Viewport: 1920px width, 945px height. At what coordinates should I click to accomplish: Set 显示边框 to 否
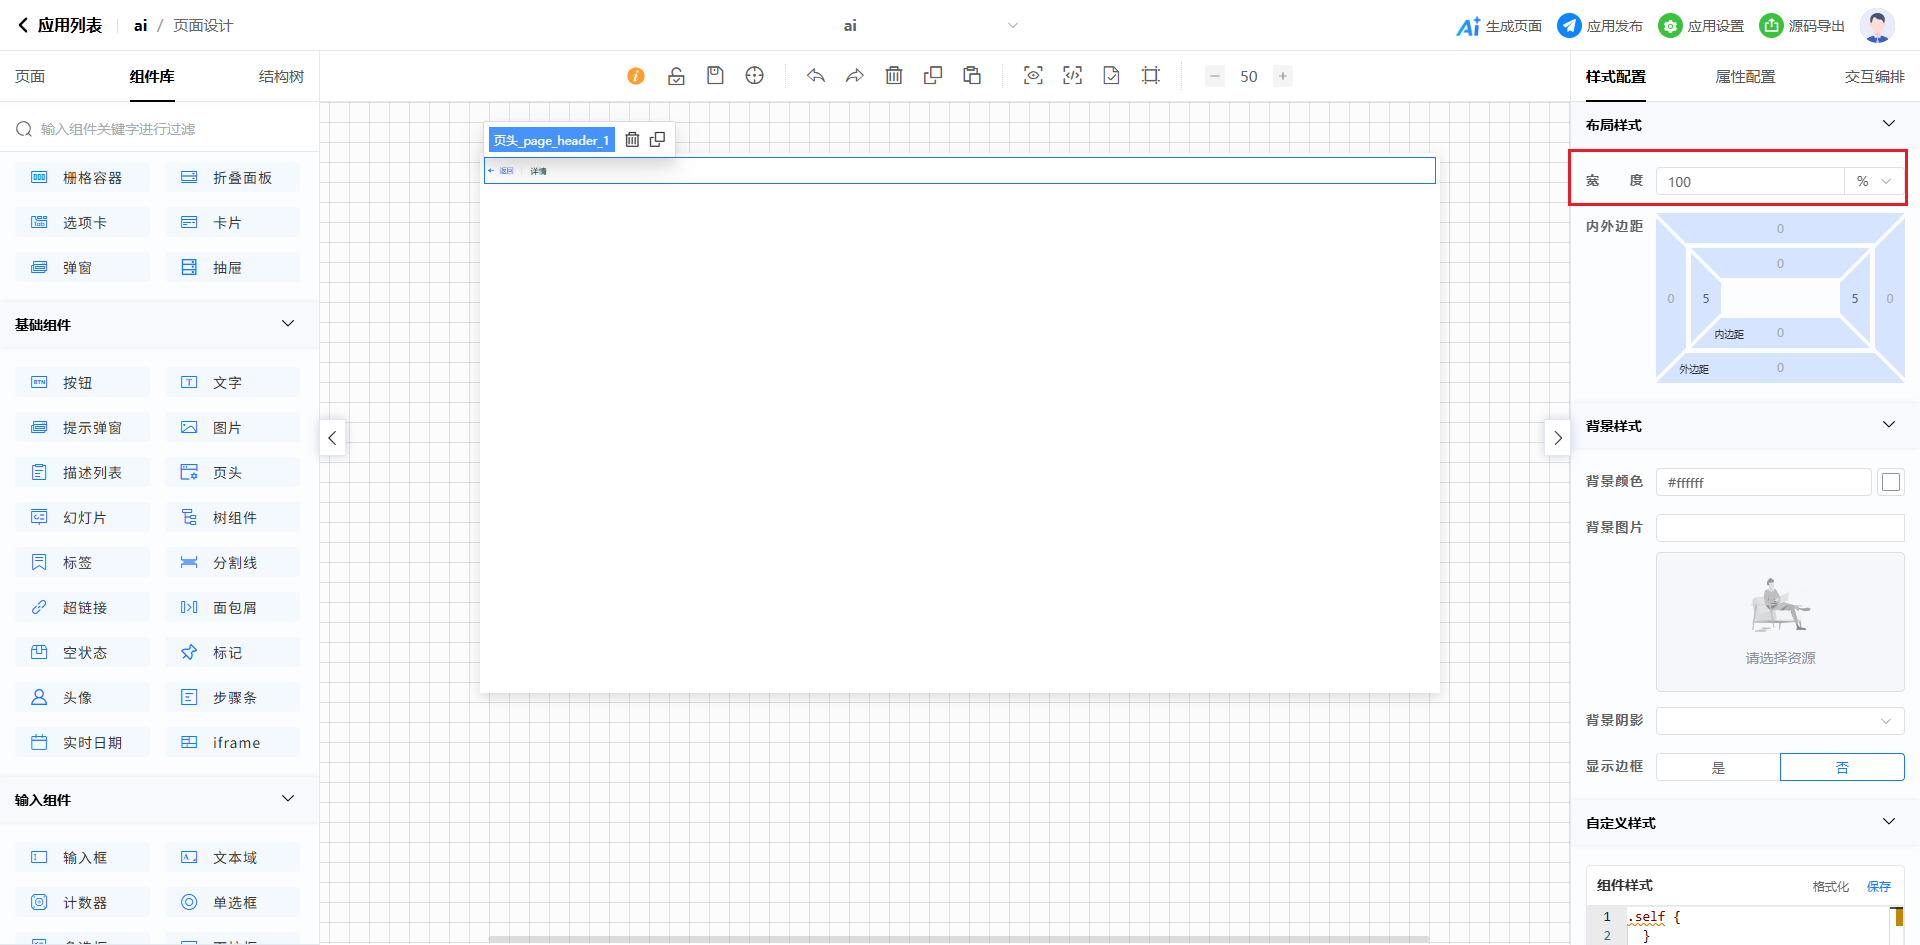pyautogui.click(x=1842, y=767)
